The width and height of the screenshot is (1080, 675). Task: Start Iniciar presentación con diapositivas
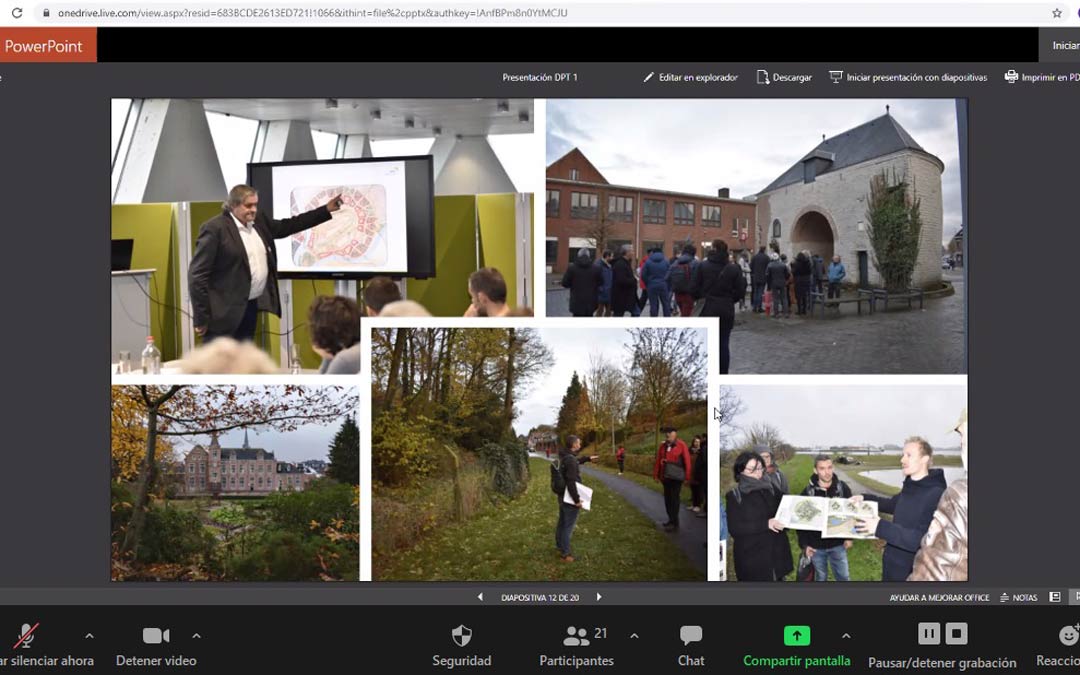[916, 77]
